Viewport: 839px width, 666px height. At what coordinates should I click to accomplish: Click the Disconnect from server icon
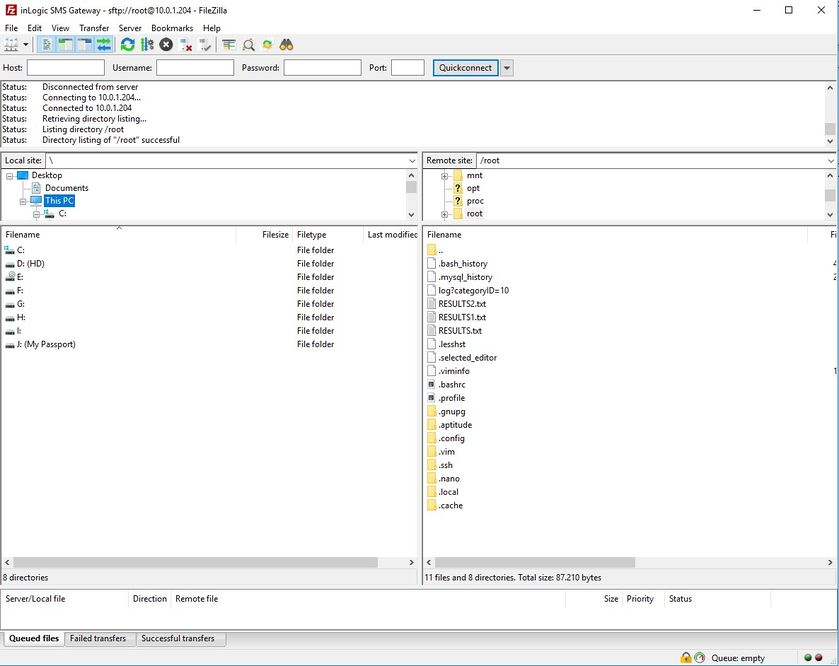point(186,45)
